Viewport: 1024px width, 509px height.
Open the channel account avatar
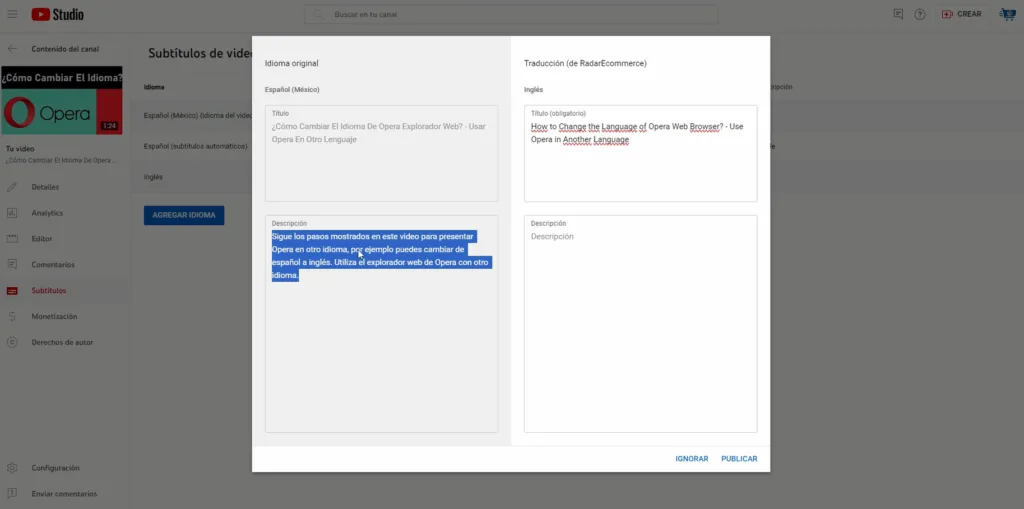tap(1008, 14)
